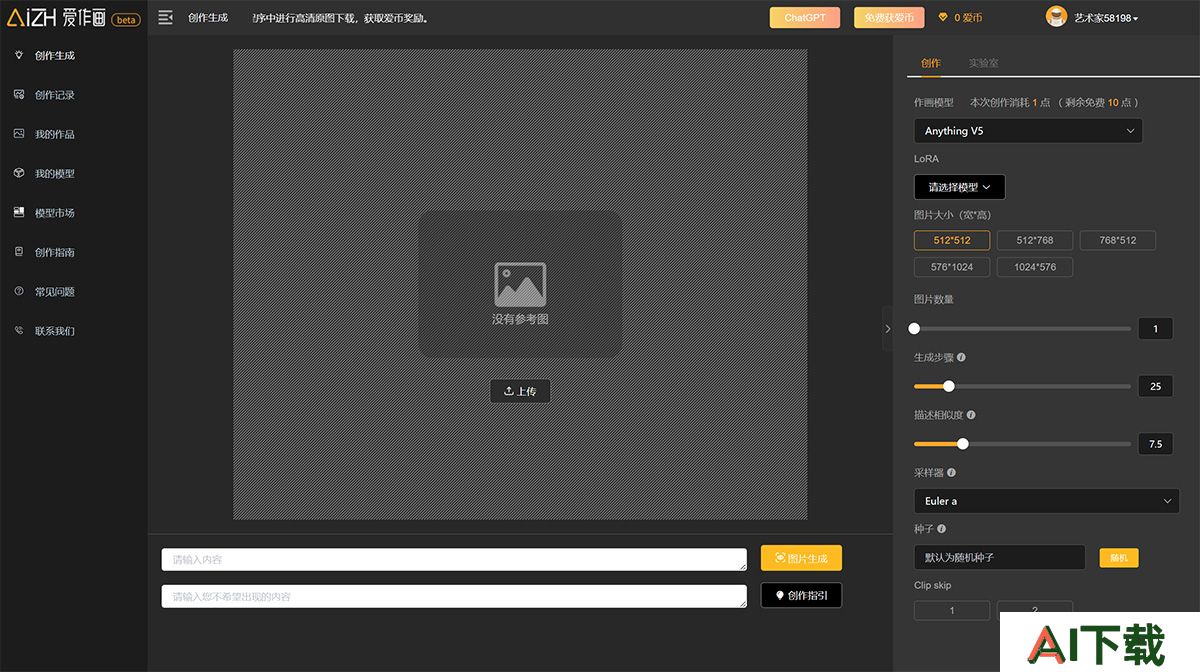Select the 768*512 image size
Screen dimensions: 1200x672
[1117, 240]
